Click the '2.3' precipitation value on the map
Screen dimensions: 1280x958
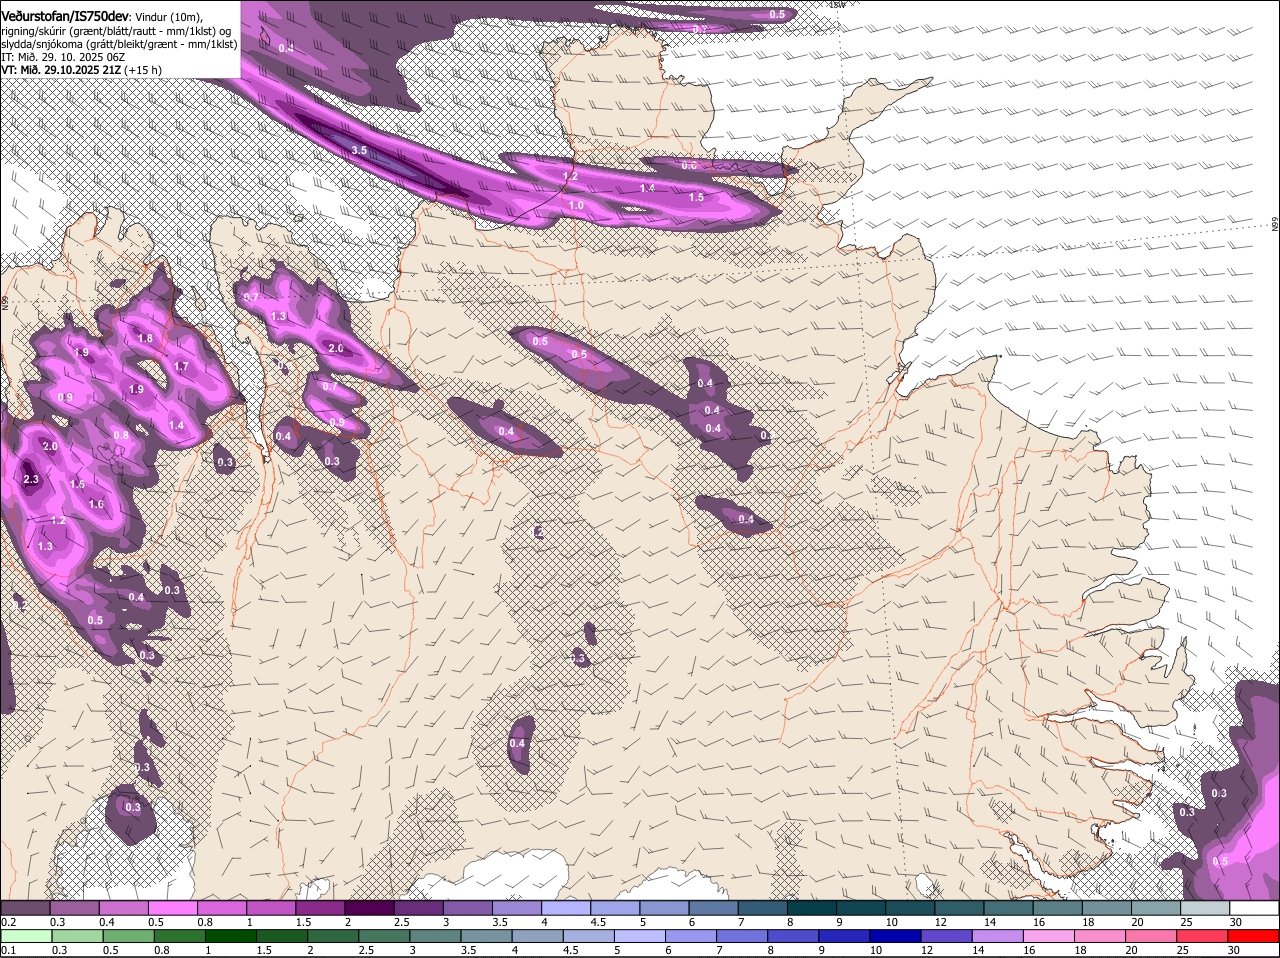[x=30, y=480]
